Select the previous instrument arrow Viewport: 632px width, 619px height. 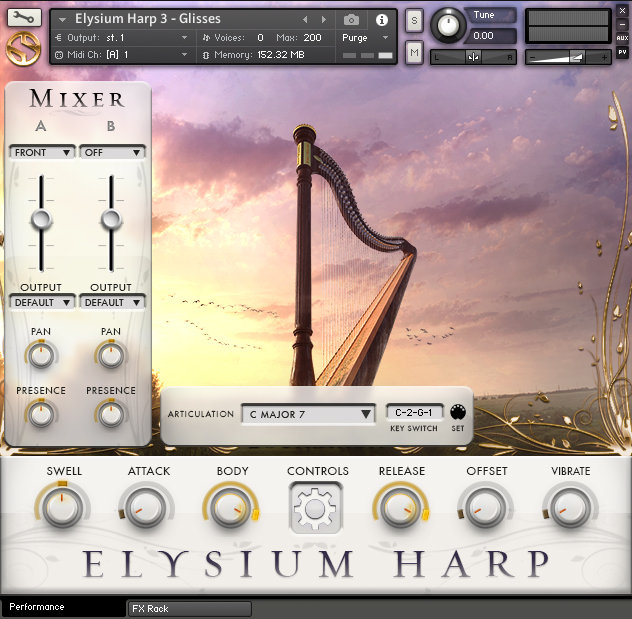[x=305, y=19]
